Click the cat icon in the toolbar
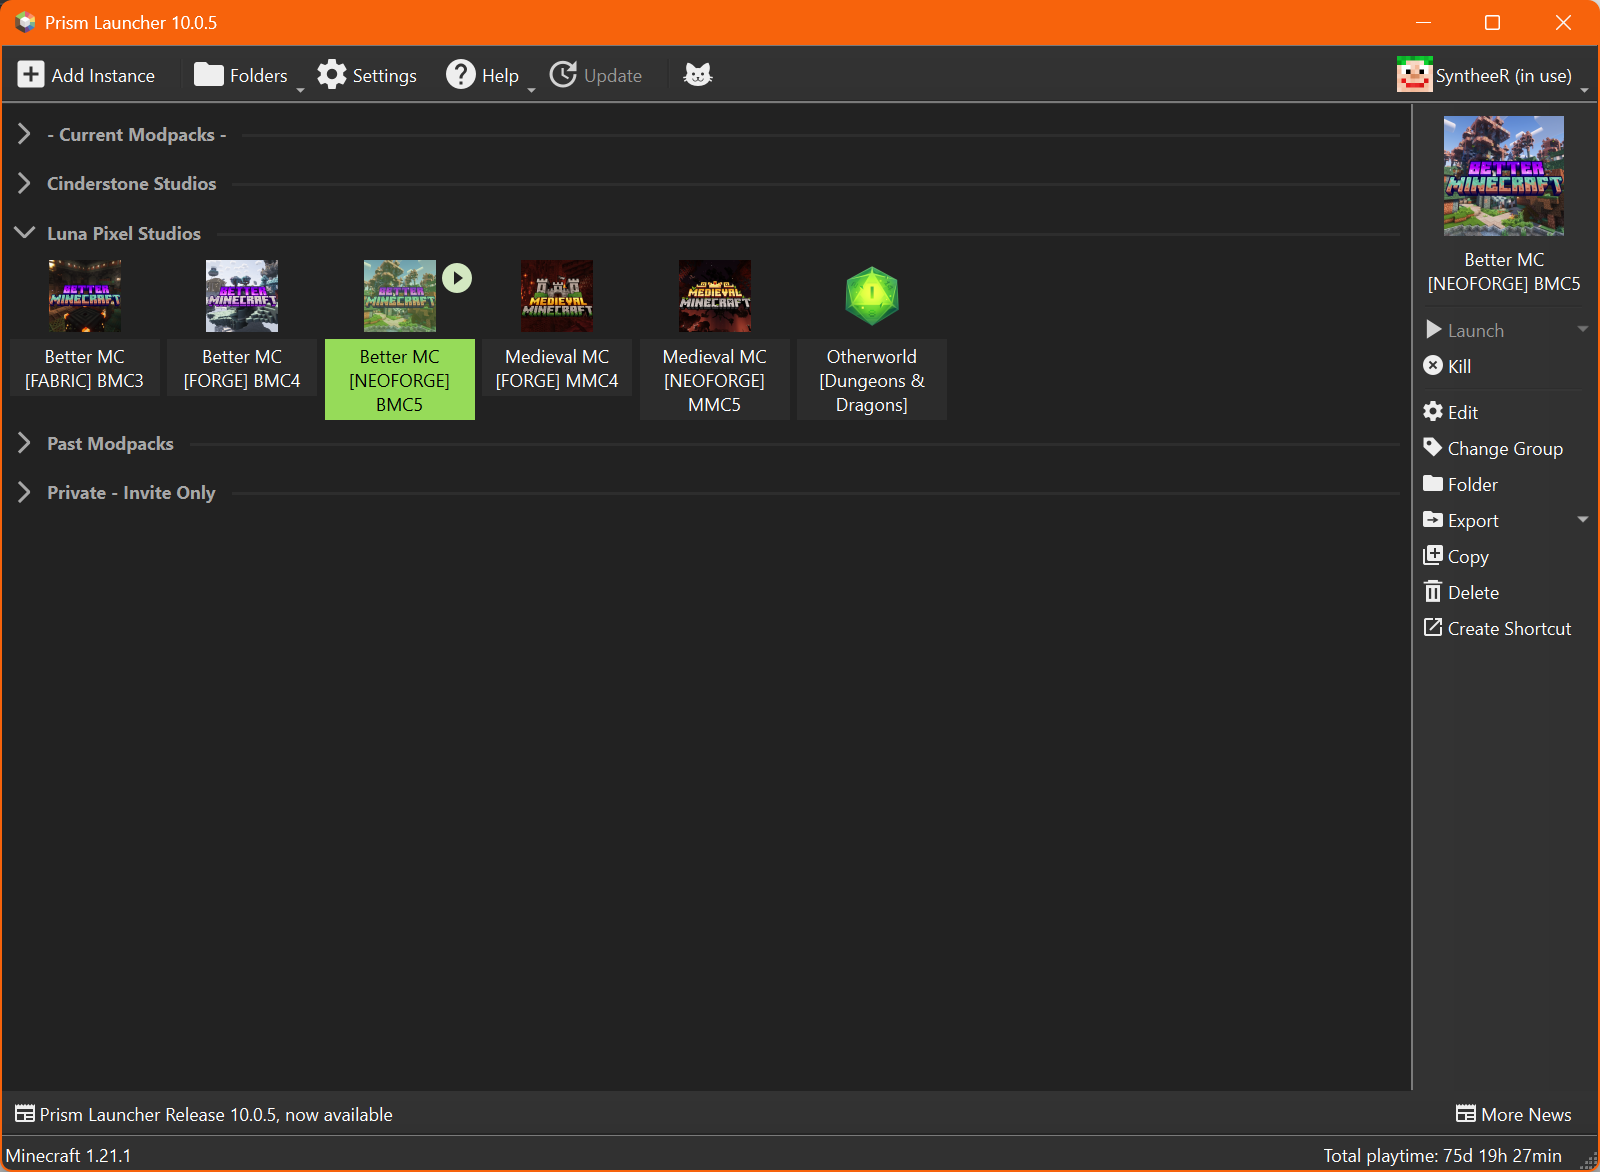 (697, 75)
